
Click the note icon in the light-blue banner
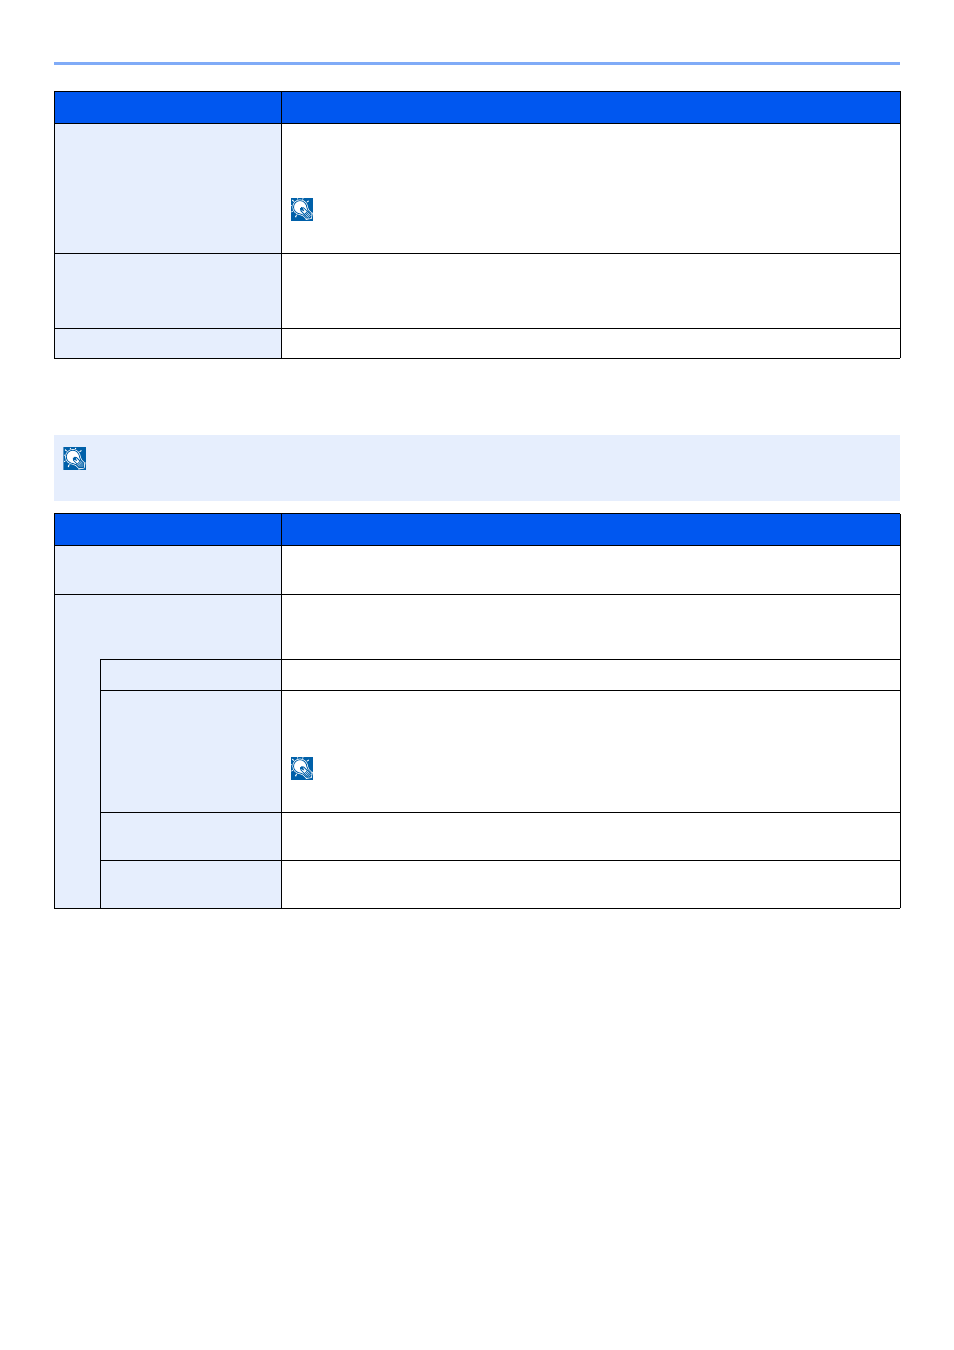point(75,458)
